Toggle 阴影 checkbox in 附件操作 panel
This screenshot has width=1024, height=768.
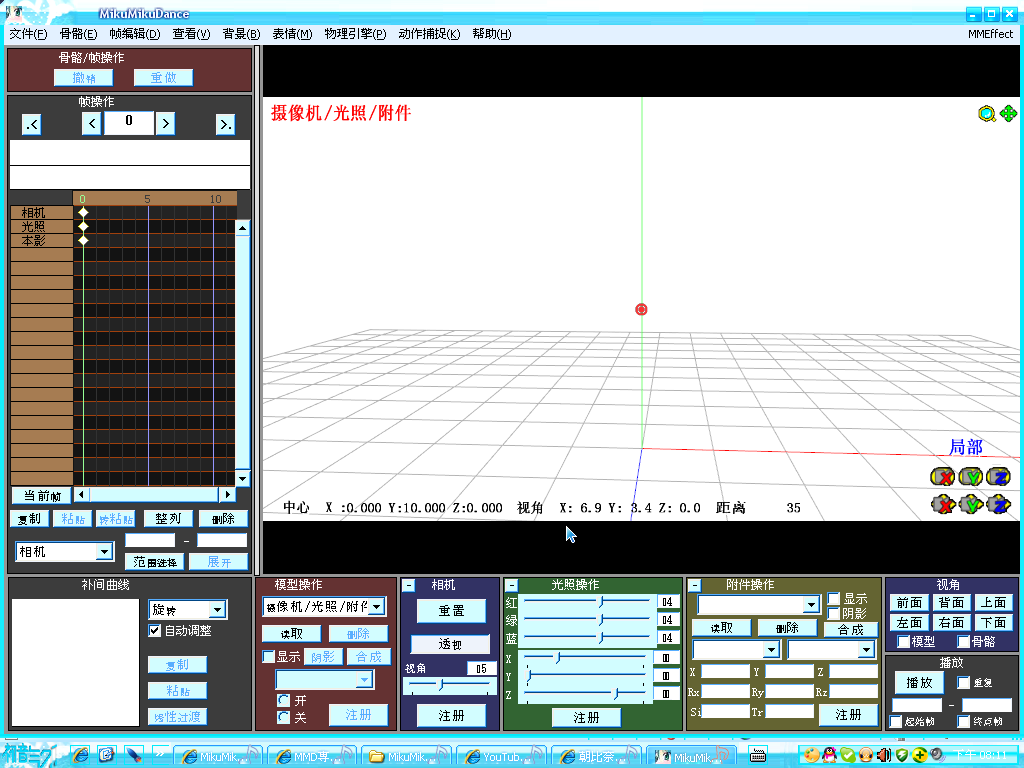pyautogui.click(x=833, y=614)
